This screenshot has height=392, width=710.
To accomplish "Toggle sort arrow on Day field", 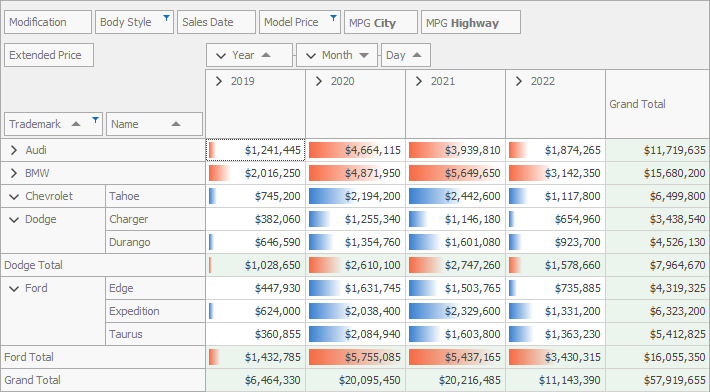I will click(417, 55).
